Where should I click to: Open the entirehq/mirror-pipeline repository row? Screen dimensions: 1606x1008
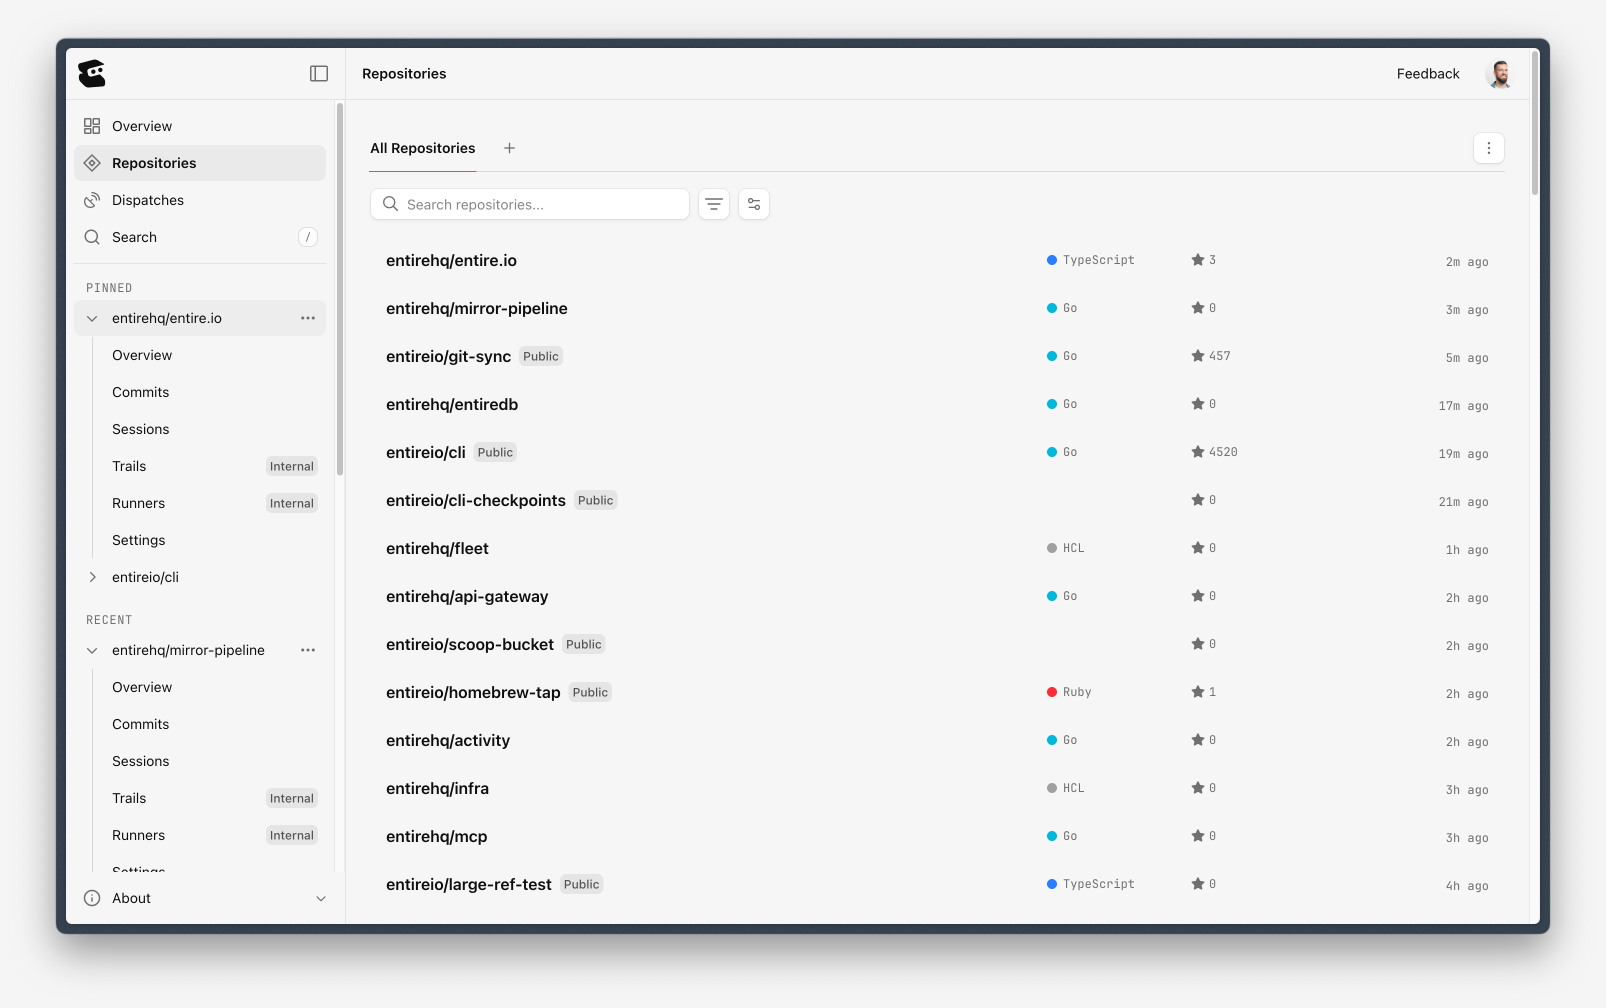click(x=937, y=308)
